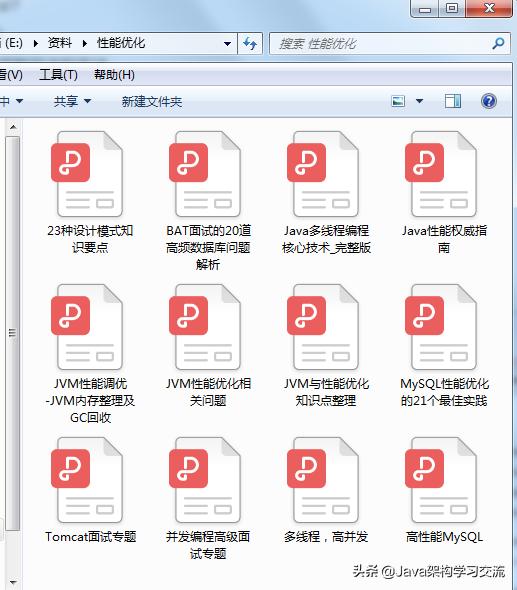This screenshot has height=590, width=517.
Task: Open the help question mark icon
Action: point(488,101)
